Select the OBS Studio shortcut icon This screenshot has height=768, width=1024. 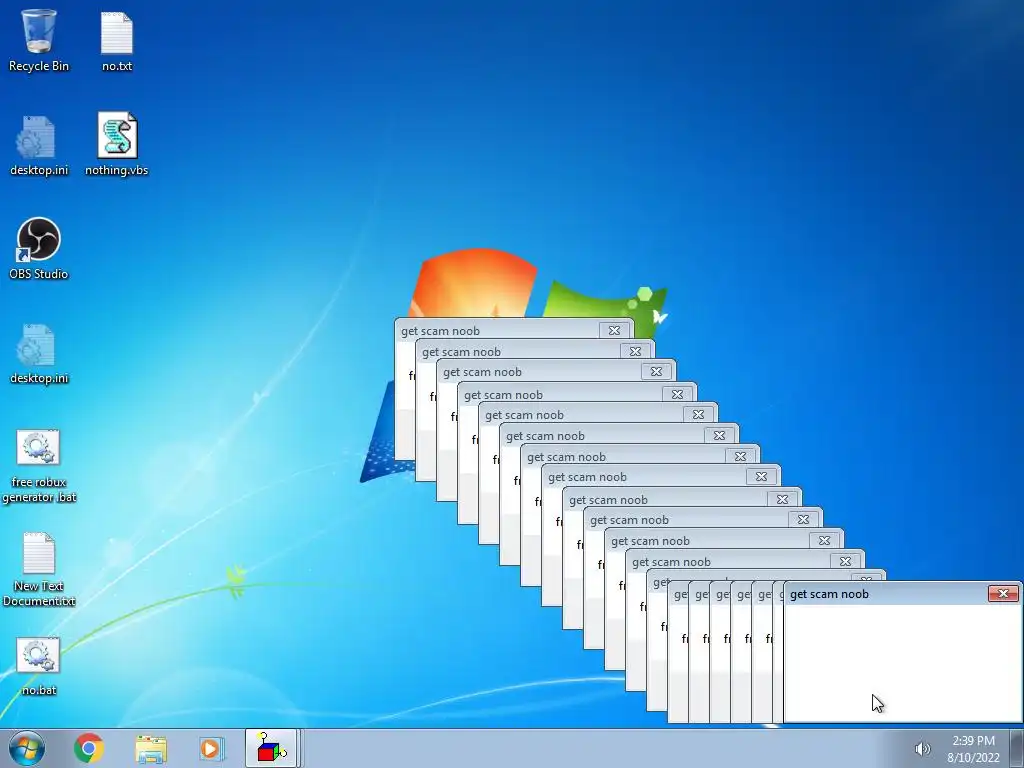(x=39, y=249)
